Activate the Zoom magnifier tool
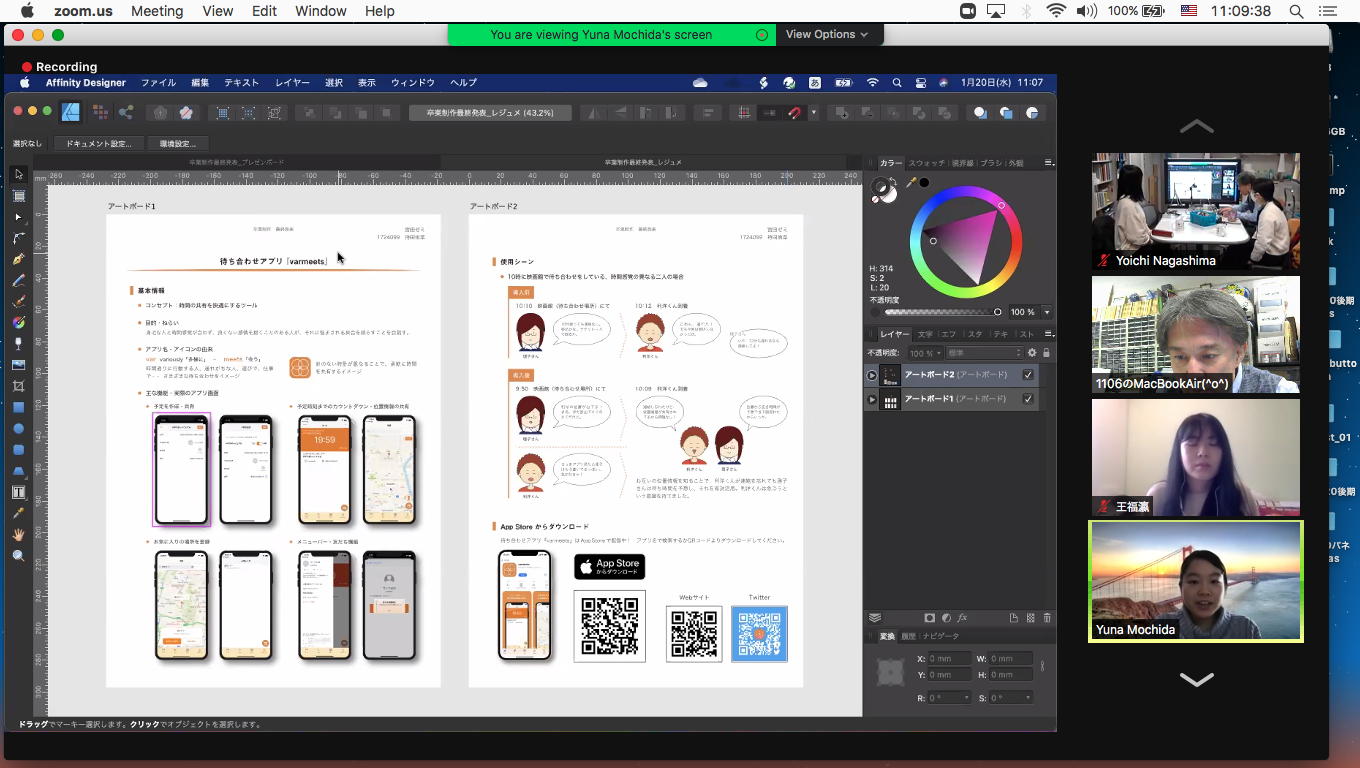 (x=18, y=556)
